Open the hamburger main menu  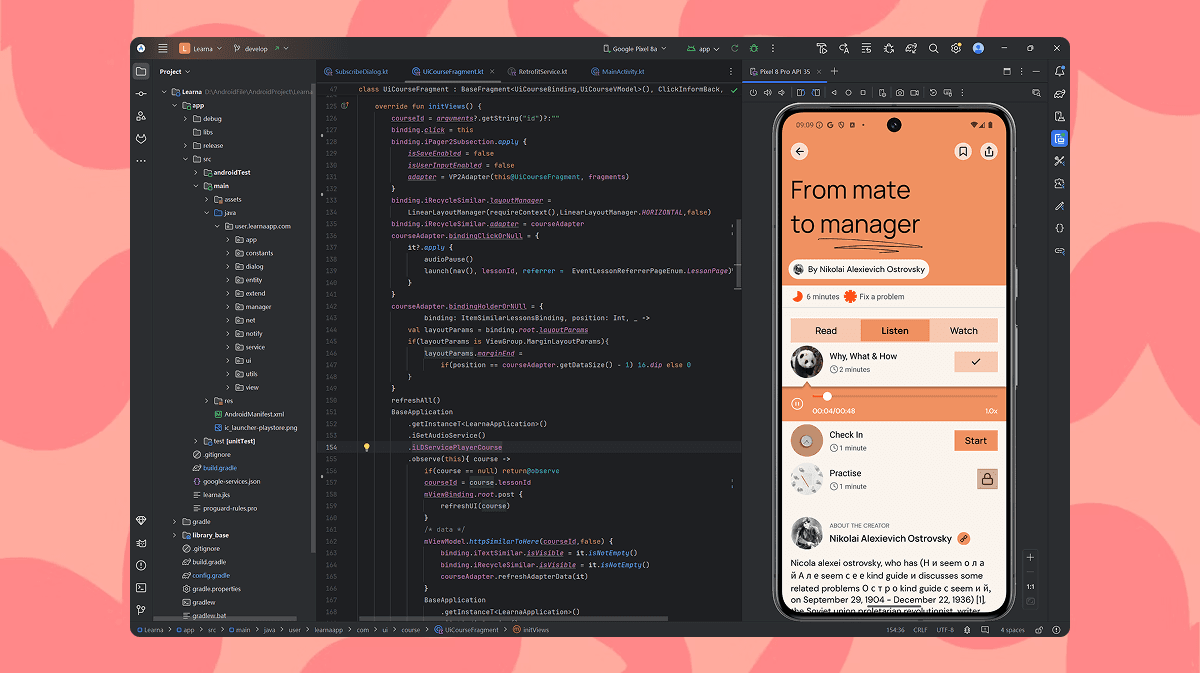[x=163, y=48]
